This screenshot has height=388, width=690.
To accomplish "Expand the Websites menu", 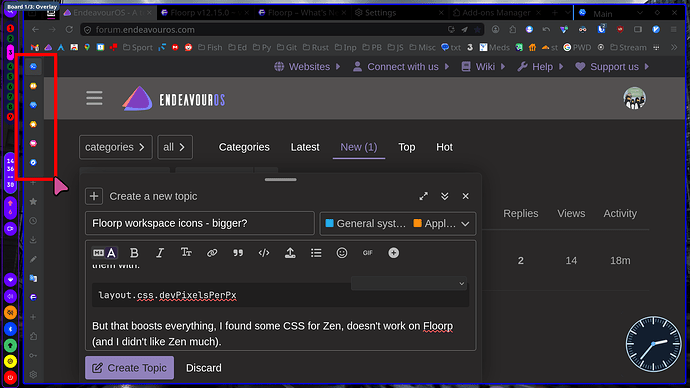I will coord(307,67).
